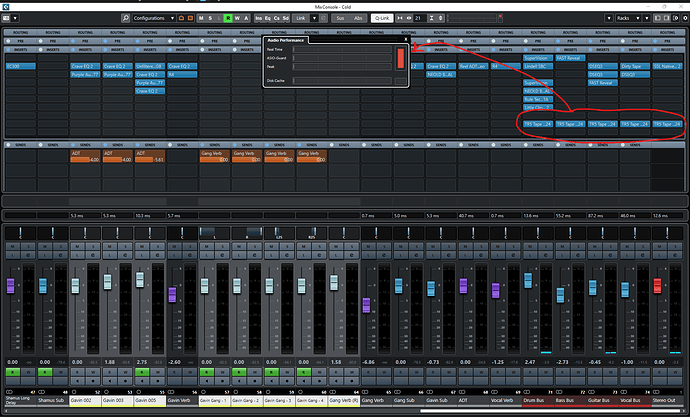Screen dimensions: 690x417
Task: Toggle sends bypass dot on Gavin 002 channel
Action: pos(73,145)
